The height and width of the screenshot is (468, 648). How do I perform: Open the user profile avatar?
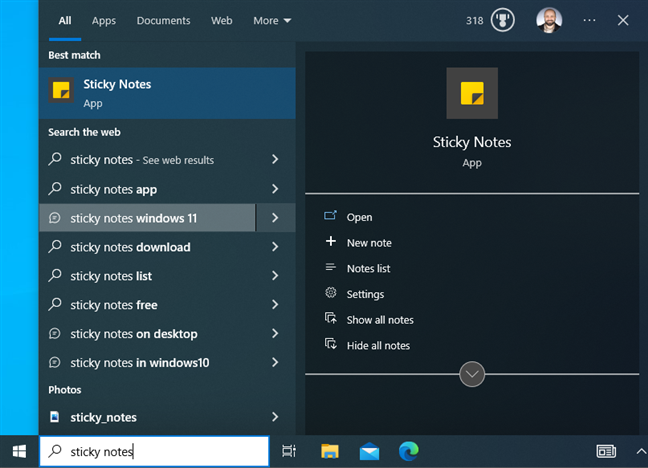(549, 20)
